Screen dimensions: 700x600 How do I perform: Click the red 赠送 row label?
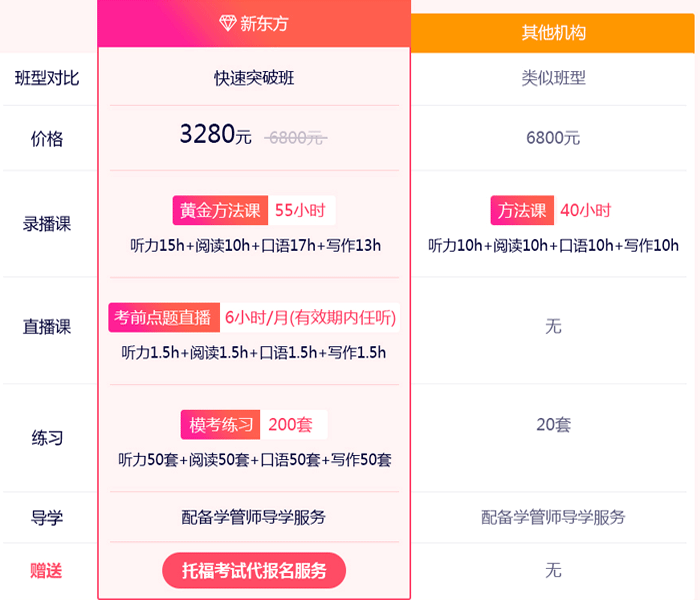click(x=46, y=571)
